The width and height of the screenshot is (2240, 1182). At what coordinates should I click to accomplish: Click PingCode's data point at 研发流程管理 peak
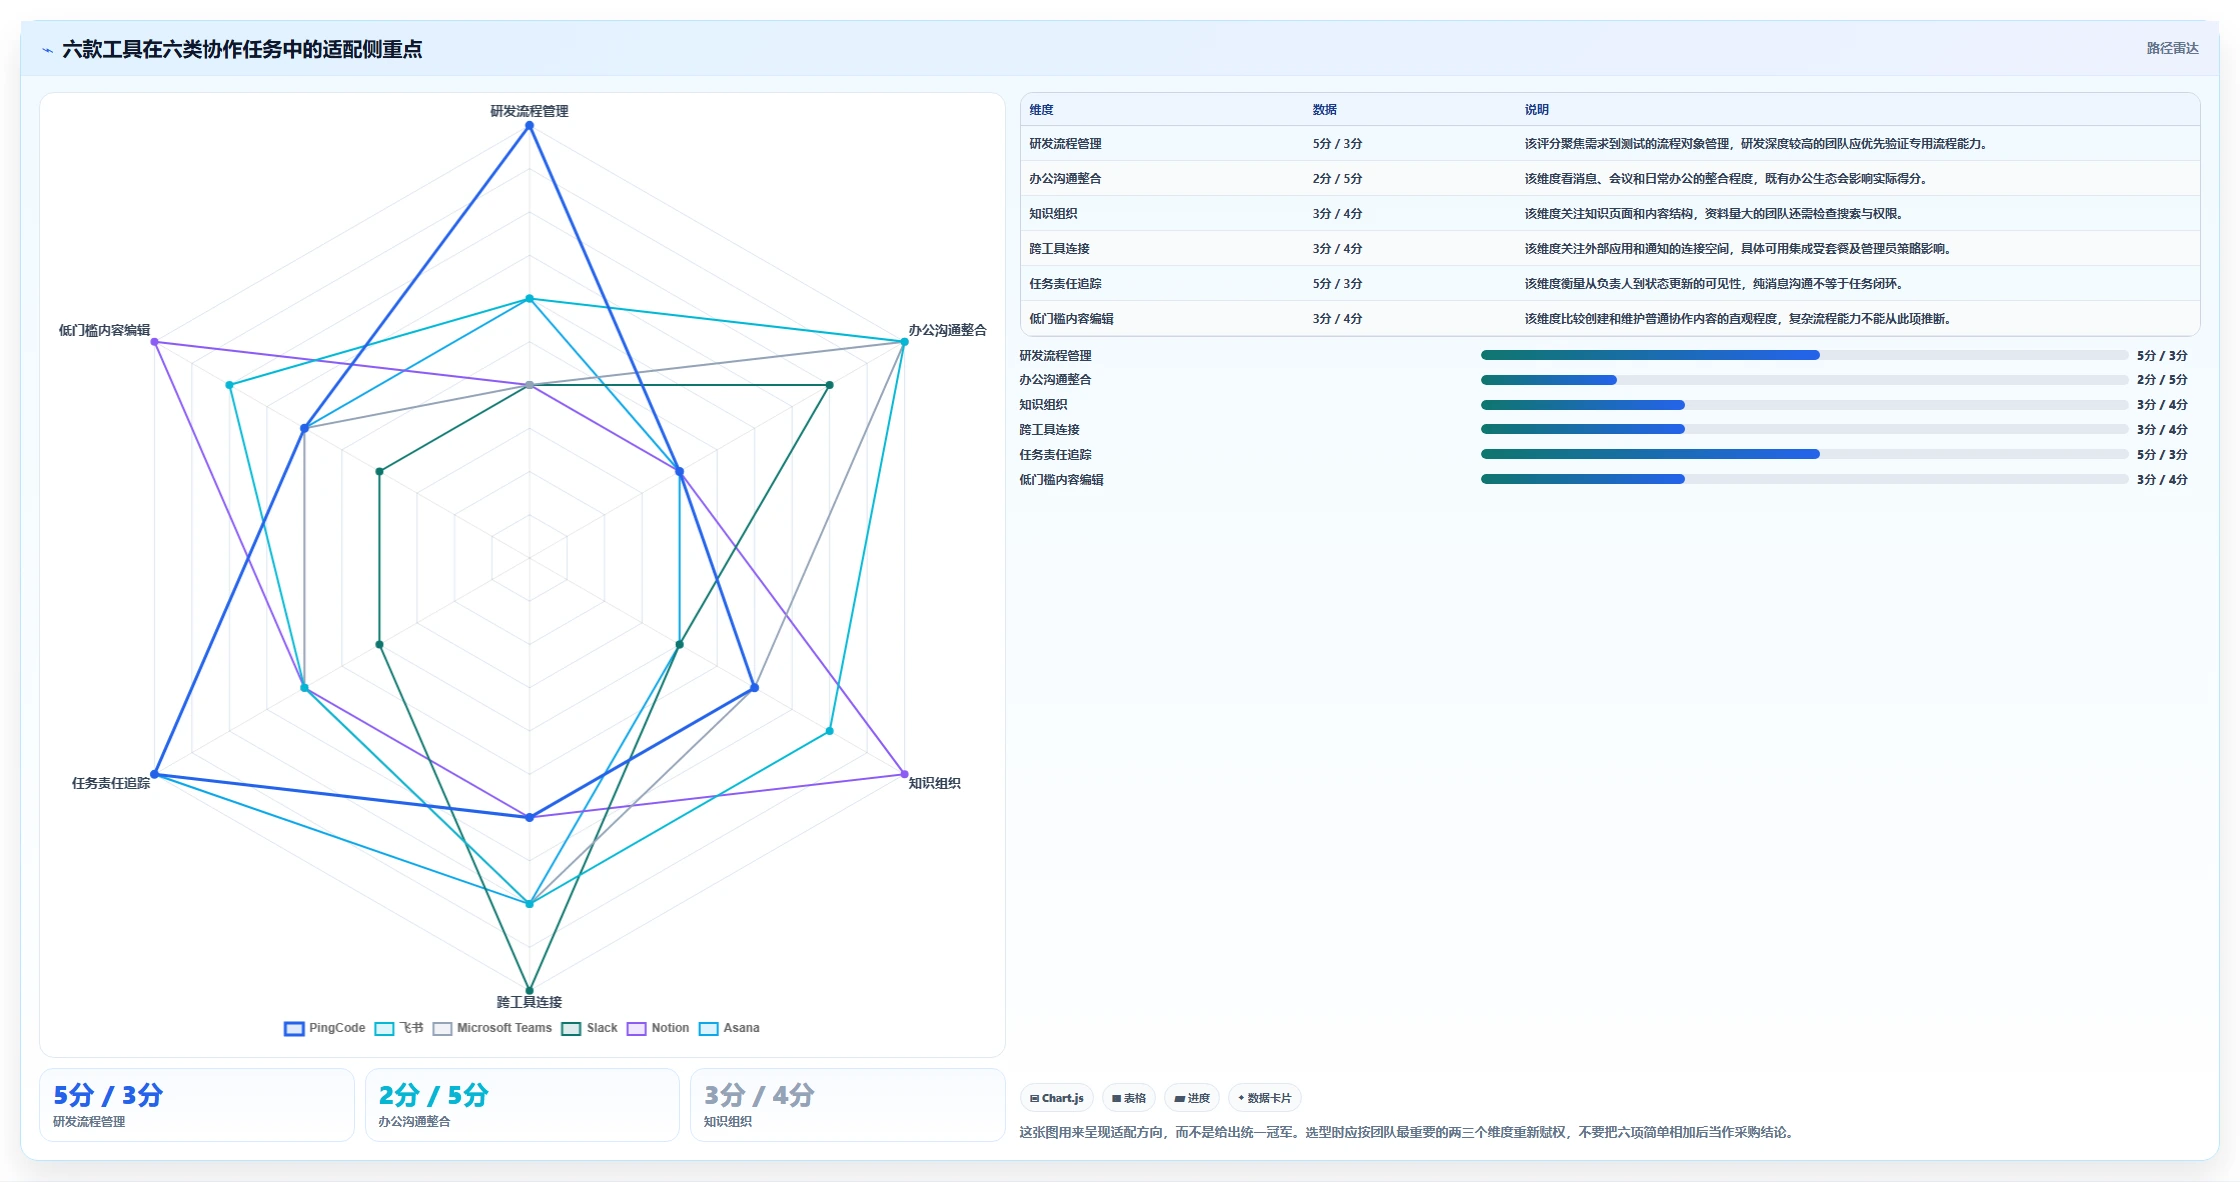pos(529,125)
